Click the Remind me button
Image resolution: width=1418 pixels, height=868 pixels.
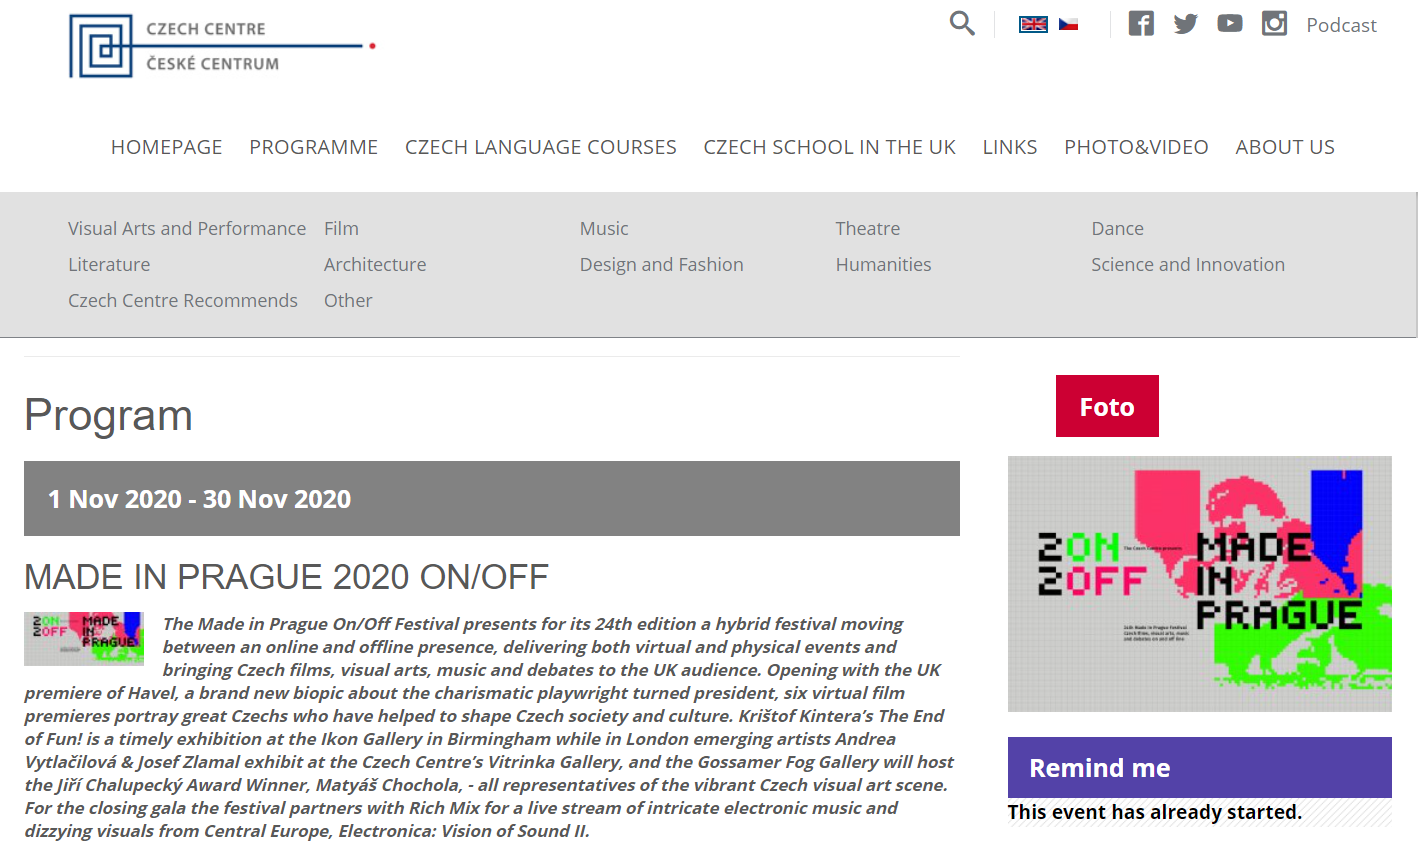point(1200,767)
